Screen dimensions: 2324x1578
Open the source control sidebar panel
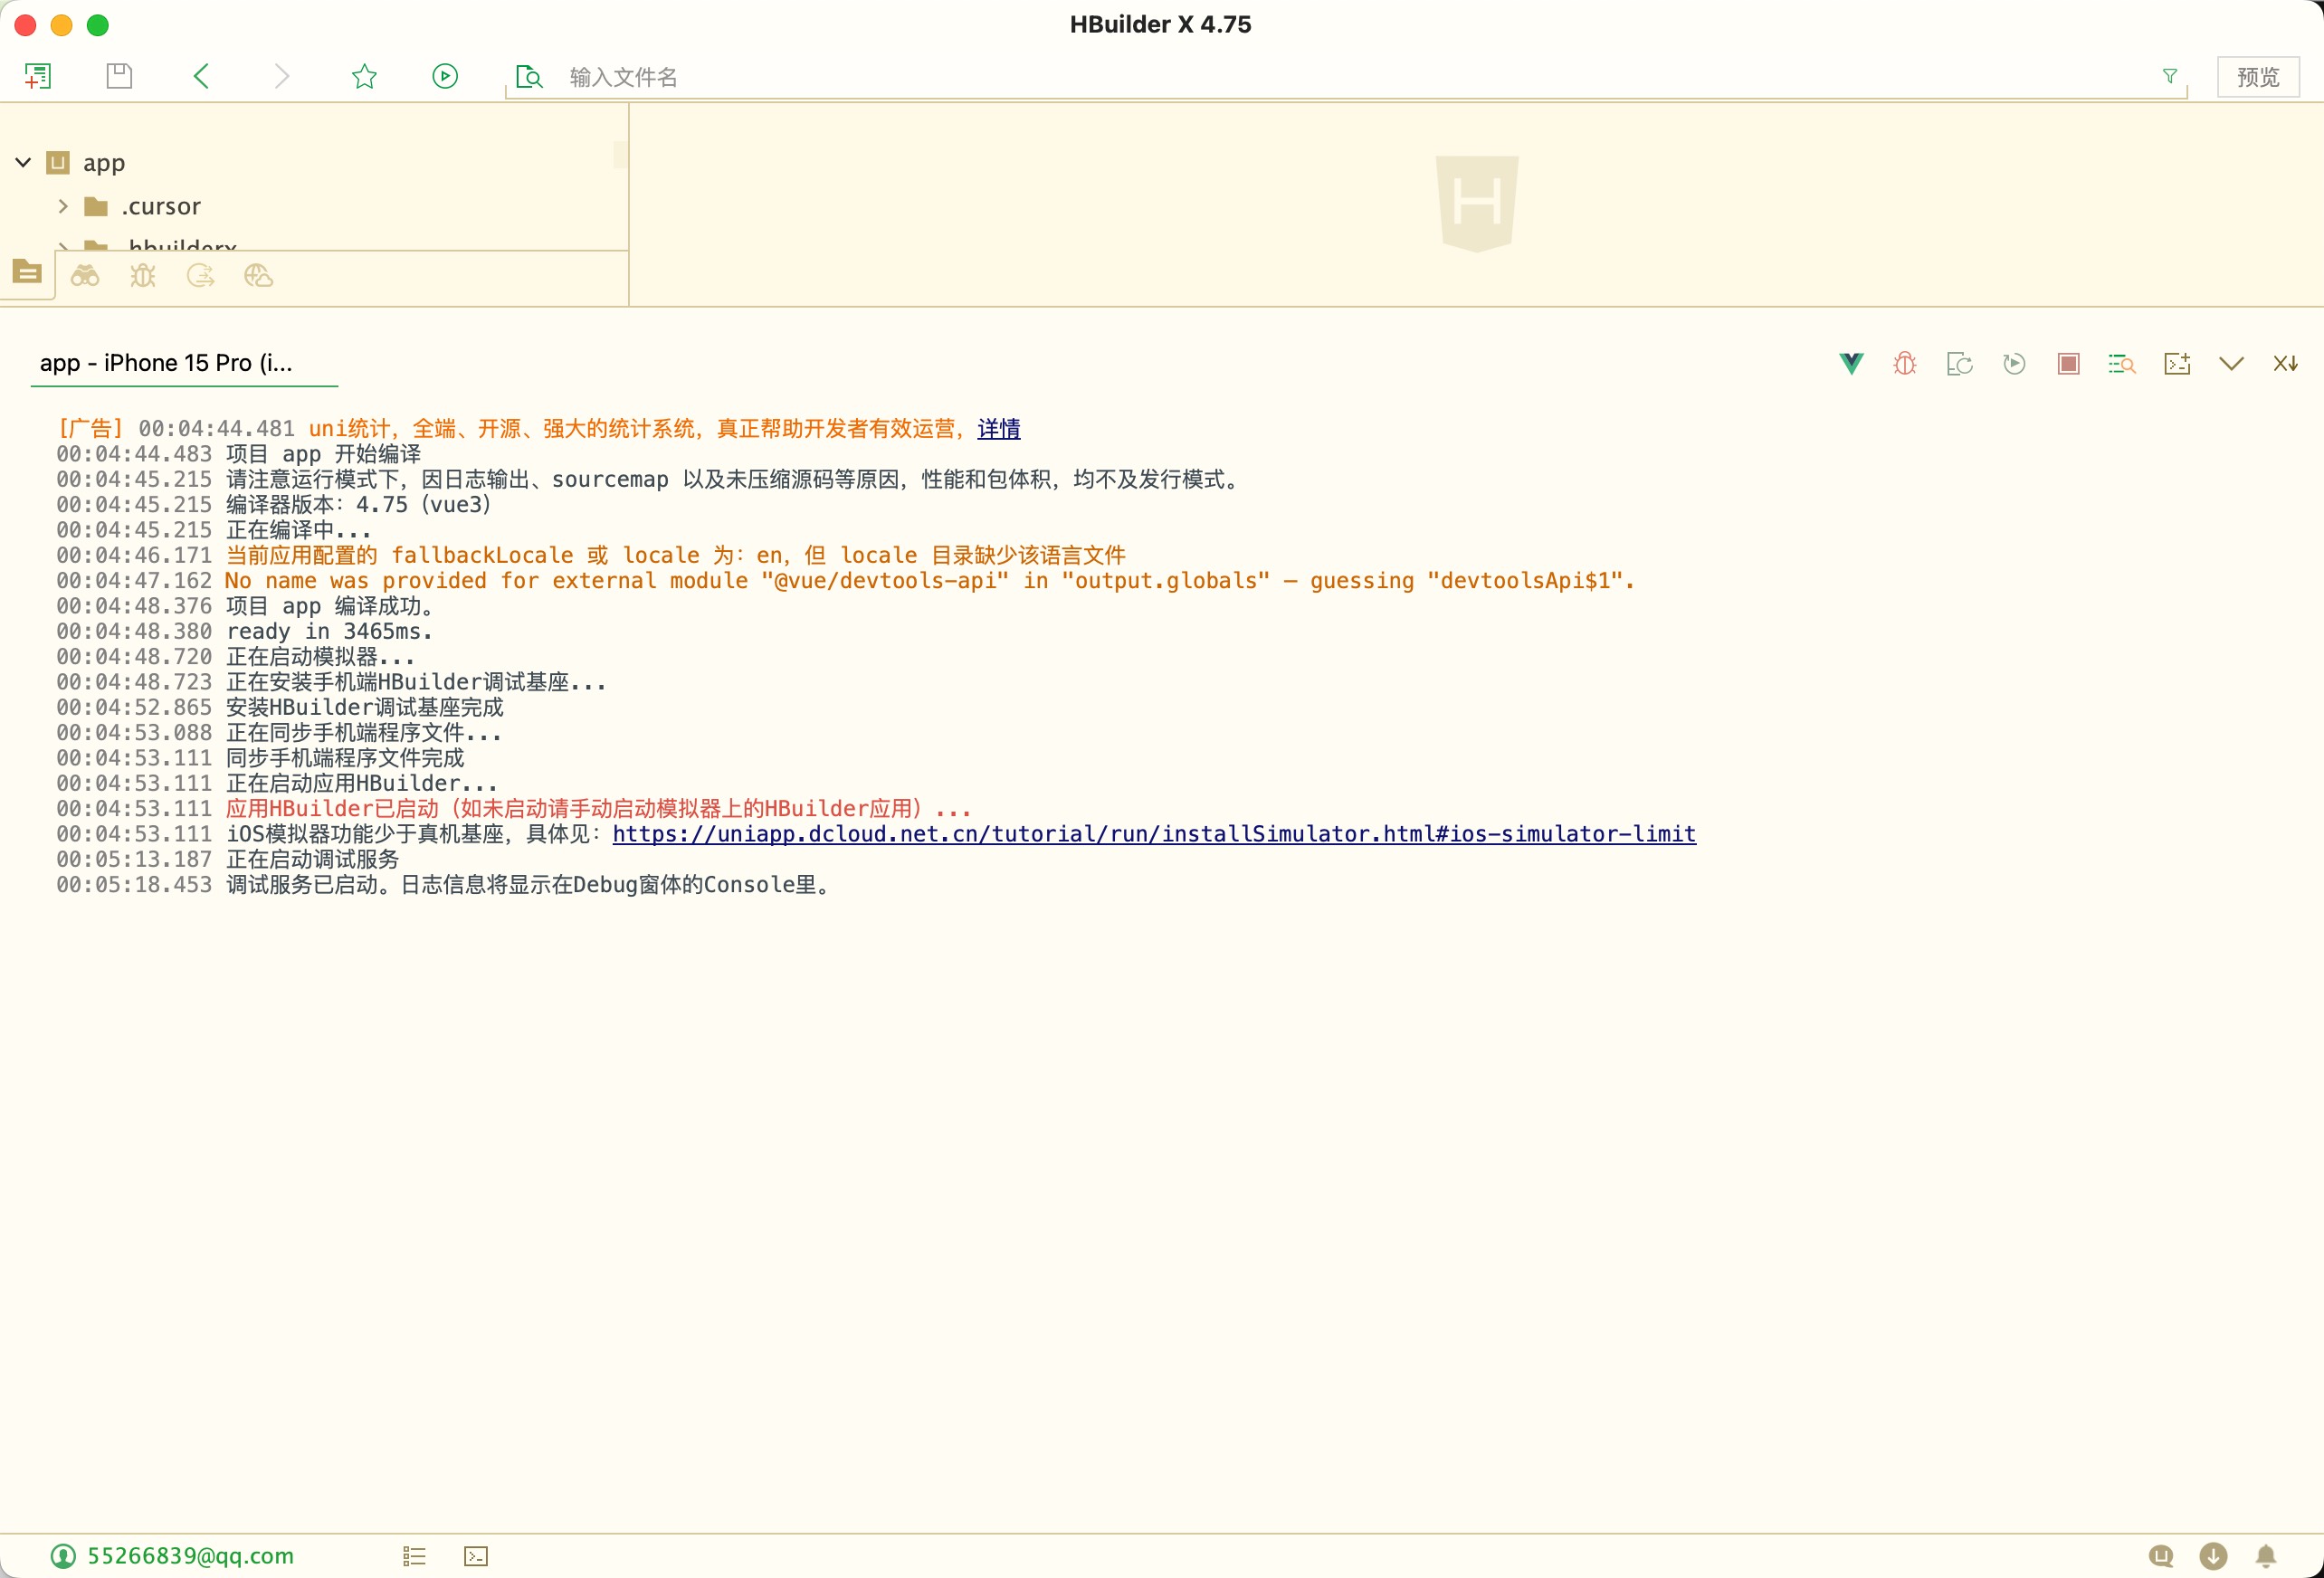pyautogui.click(x=201, y=276)
